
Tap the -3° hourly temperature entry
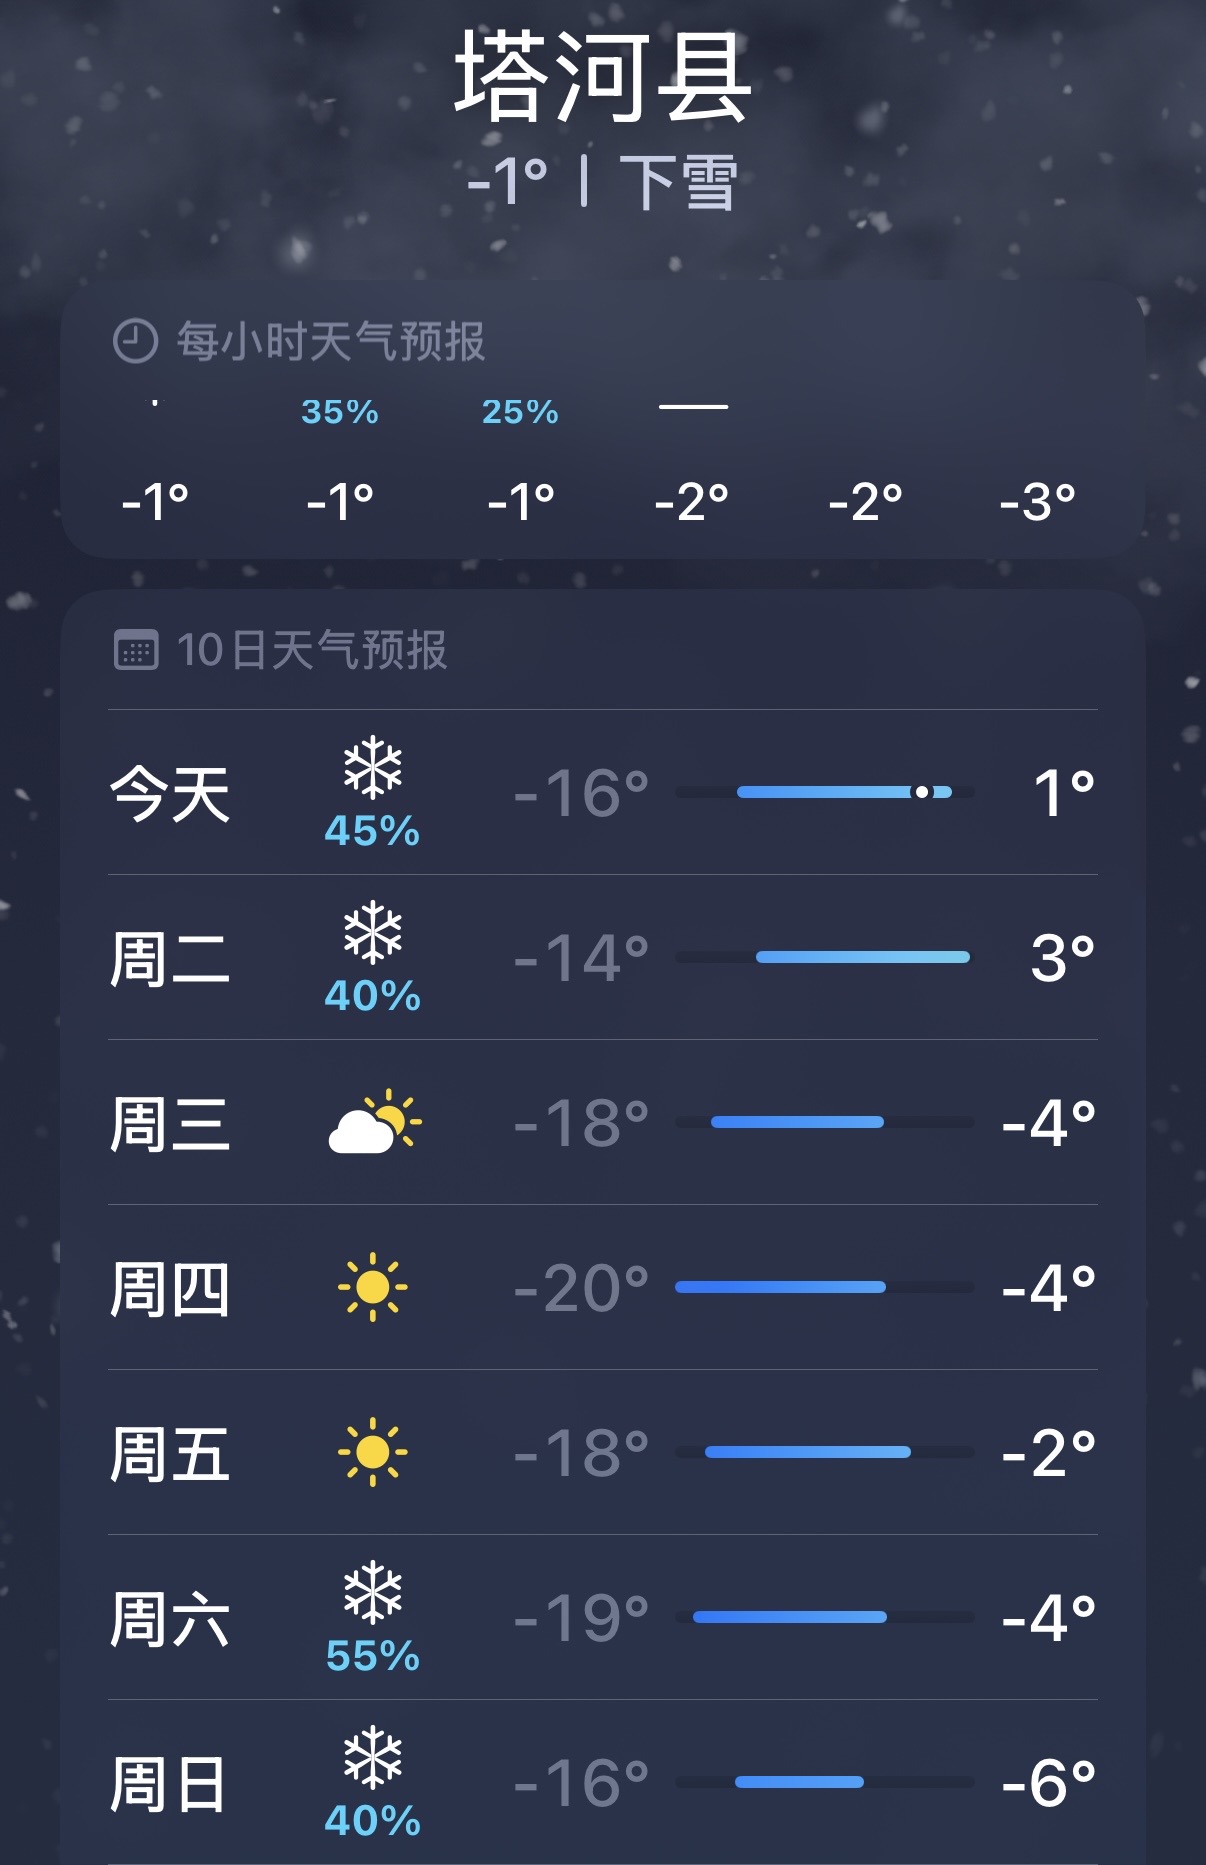tap(1037, 501)
